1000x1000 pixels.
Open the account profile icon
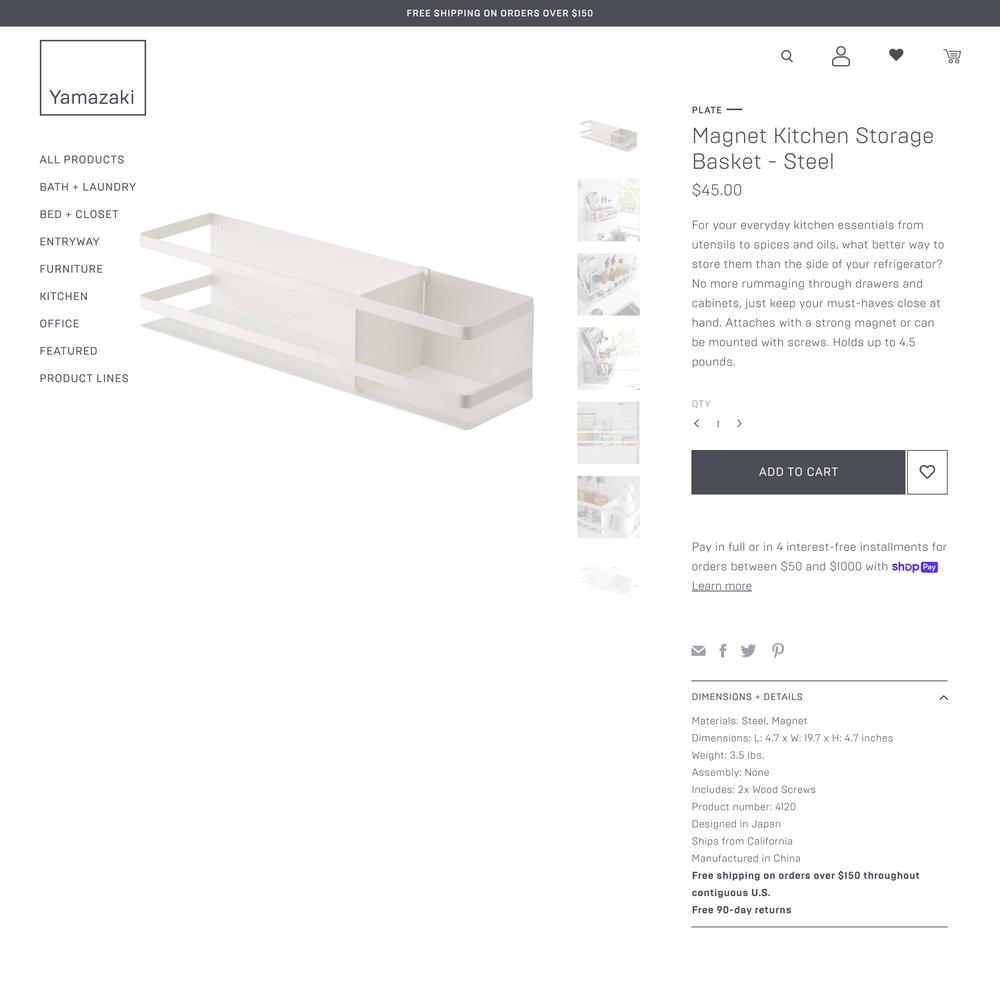pyautogui.click(x=841, y=56)
